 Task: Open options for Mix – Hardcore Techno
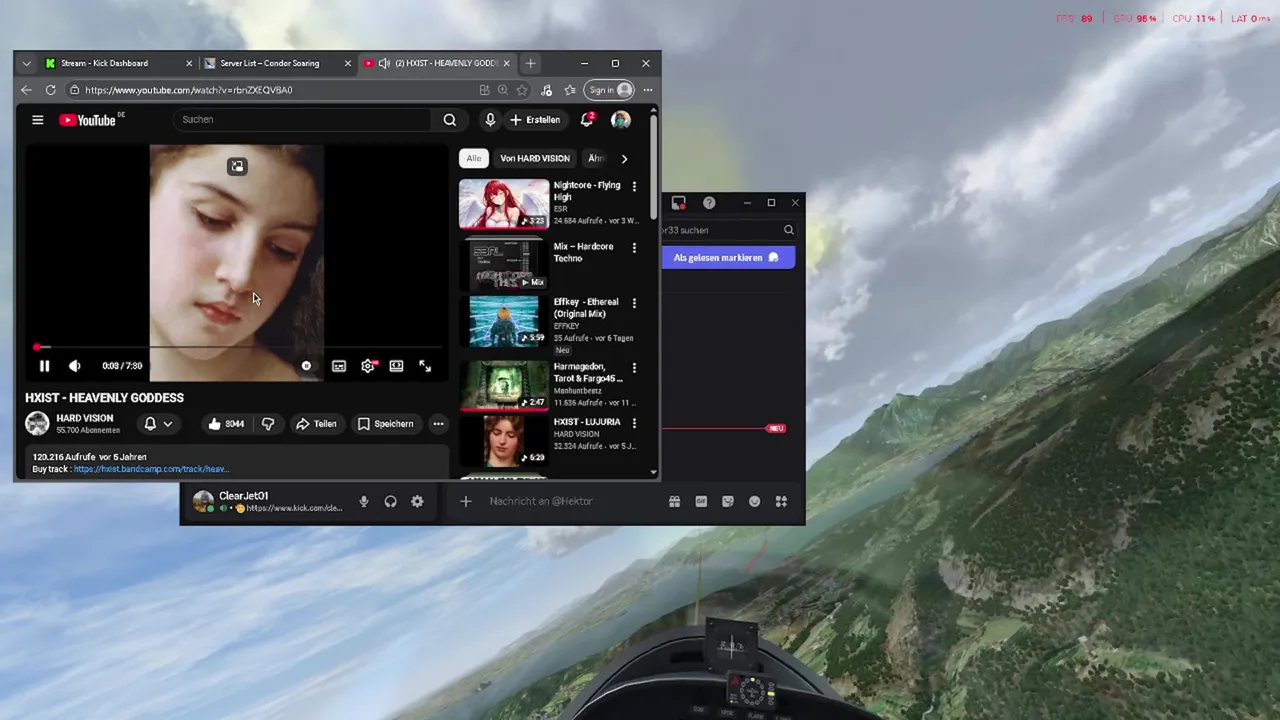[634, 248]
